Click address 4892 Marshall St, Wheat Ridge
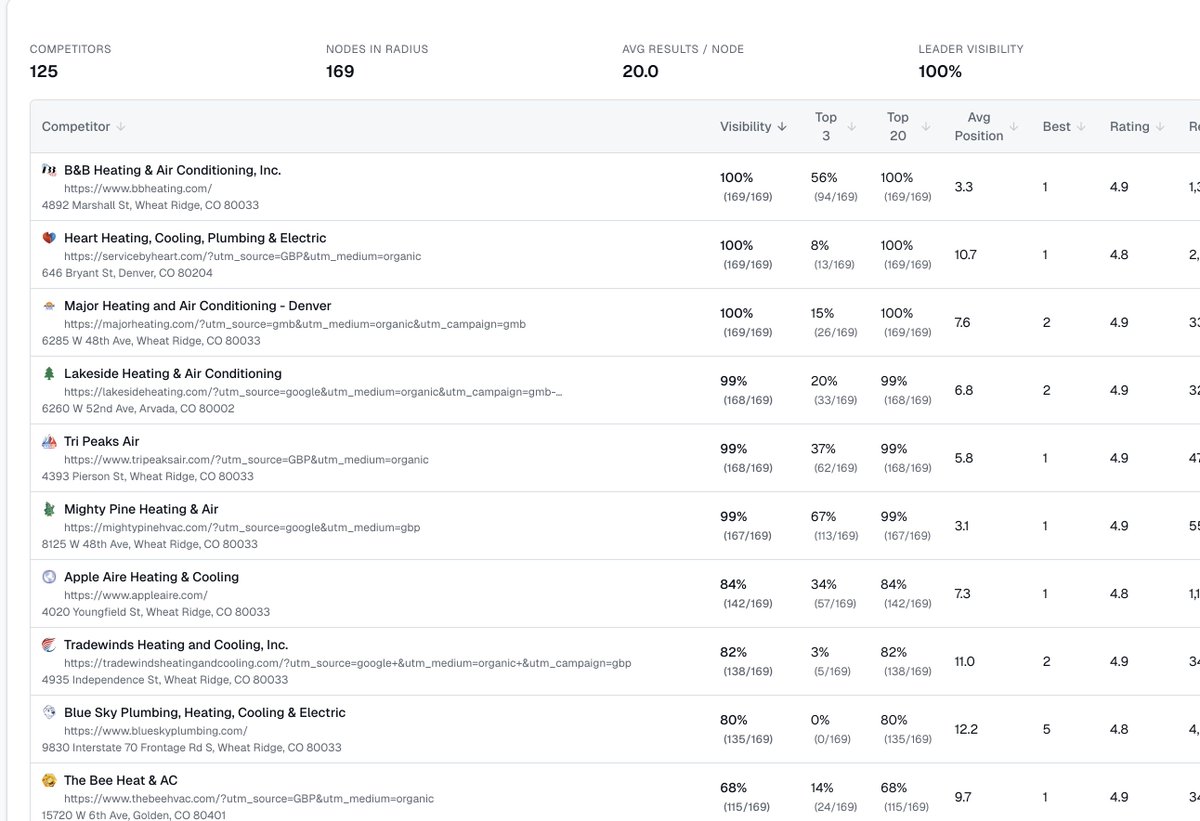Viewport: 1200px width, 821px height. (150, 205)
